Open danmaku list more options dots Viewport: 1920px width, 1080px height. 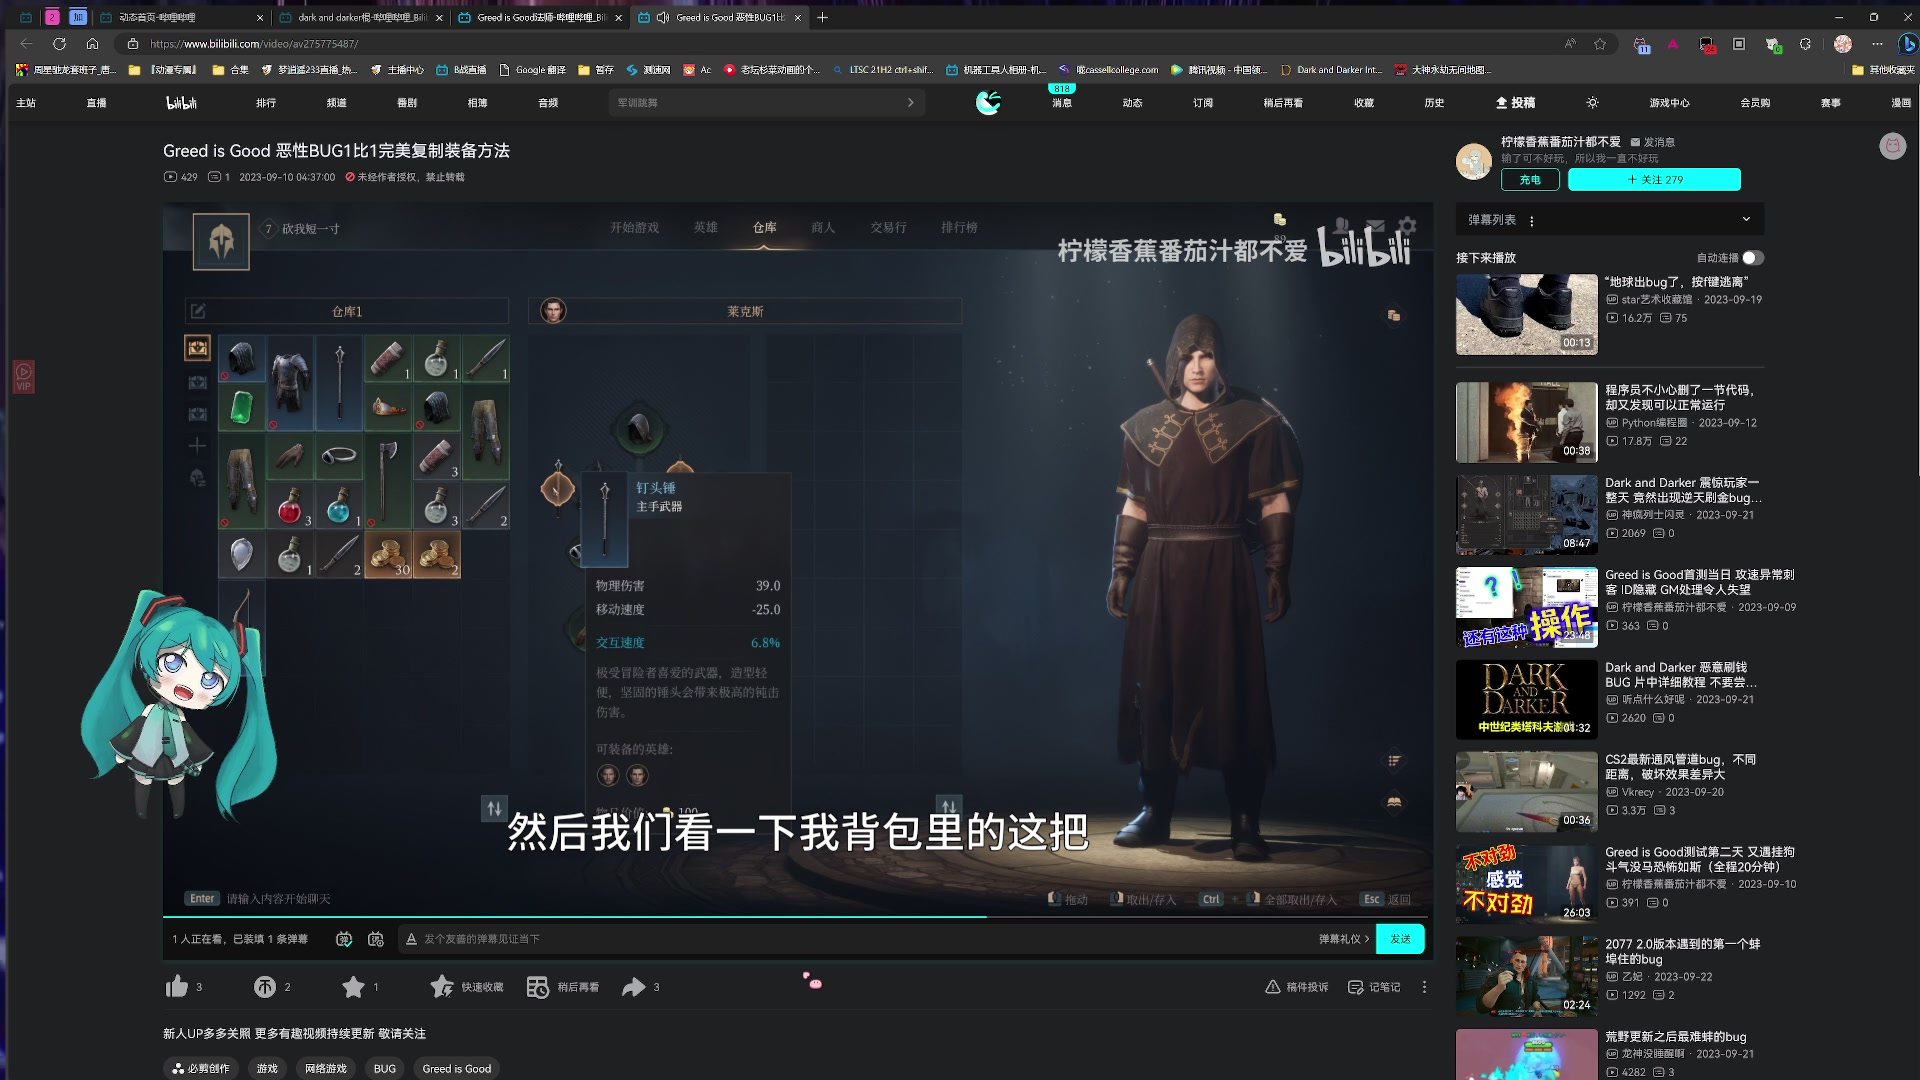pyautogui.click(x=1531, y=221)
